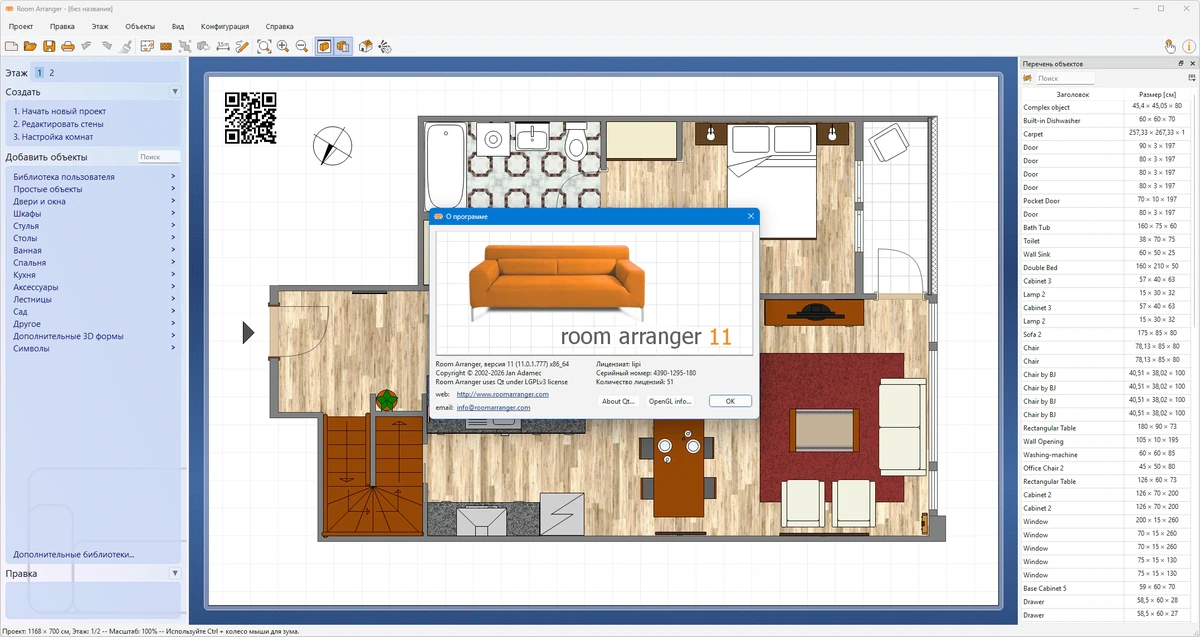
Task: Expand the Лестницы category
Action: pyautogui.click(x=94, y=299)
